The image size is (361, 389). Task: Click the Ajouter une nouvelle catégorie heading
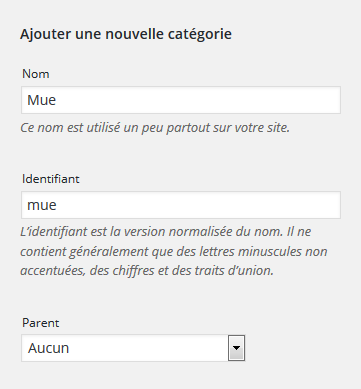126,34
